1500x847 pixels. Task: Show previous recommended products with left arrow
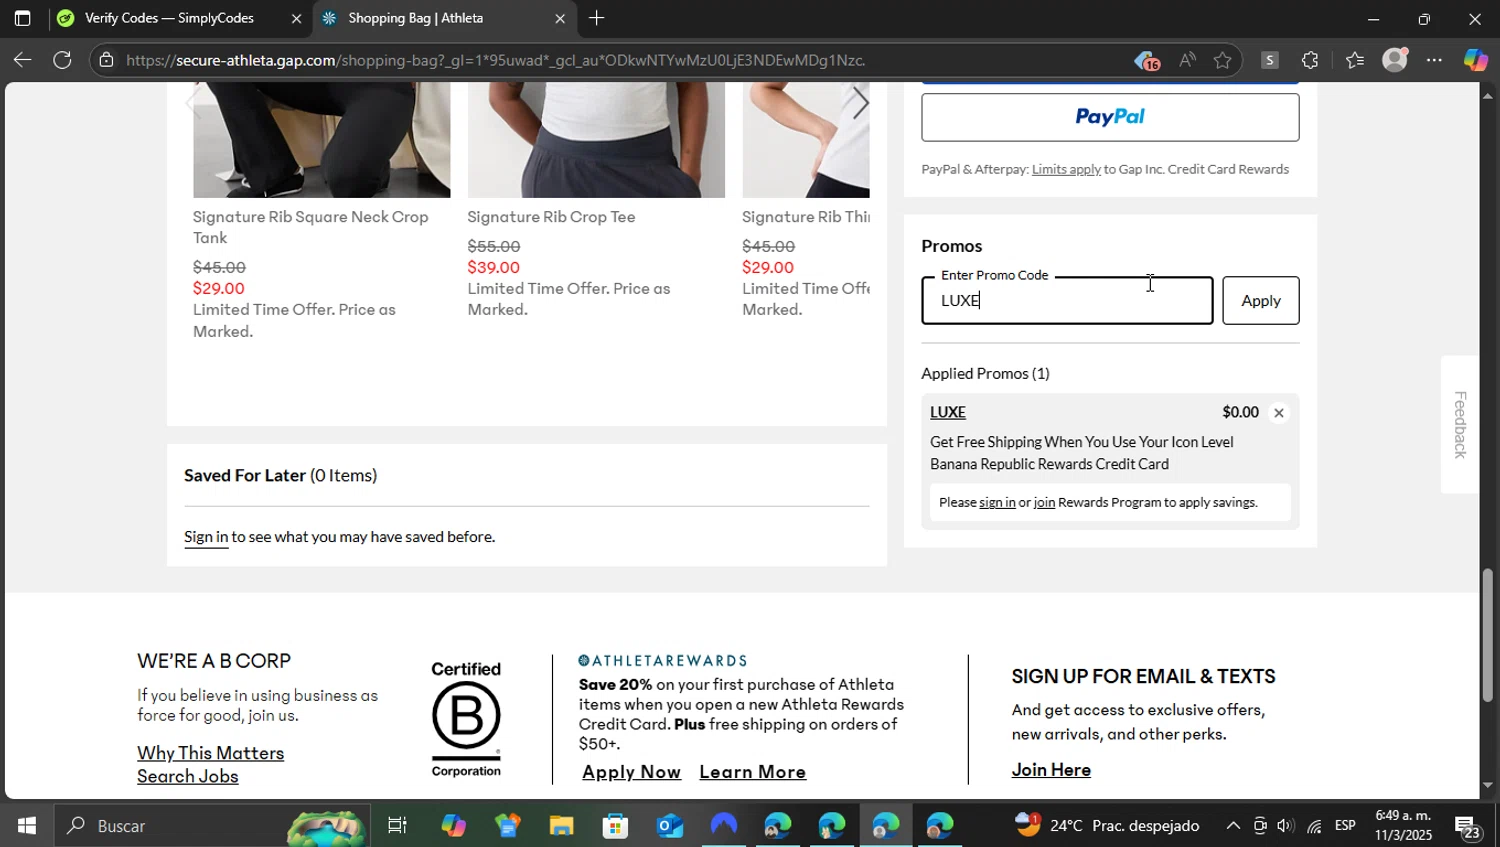(192, 103)
